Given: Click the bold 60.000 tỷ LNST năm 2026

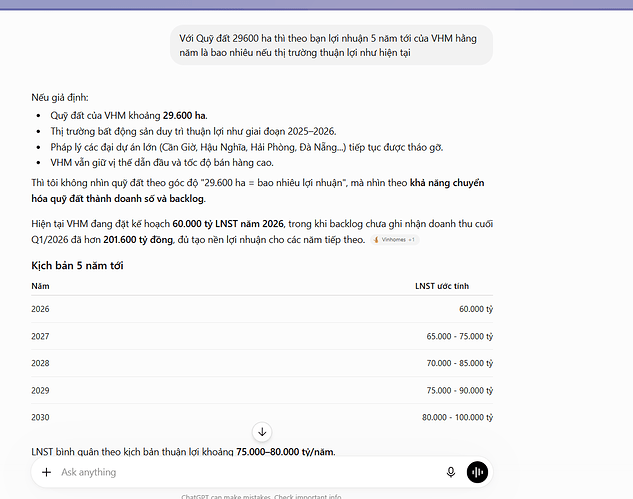Looking at the screenshot, I should click(x=228, y=224).
